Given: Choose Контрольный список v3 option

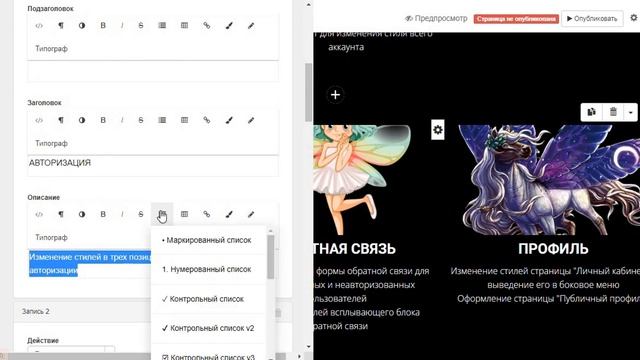Looking at the screenshot, I should click(x=209, y=356).
